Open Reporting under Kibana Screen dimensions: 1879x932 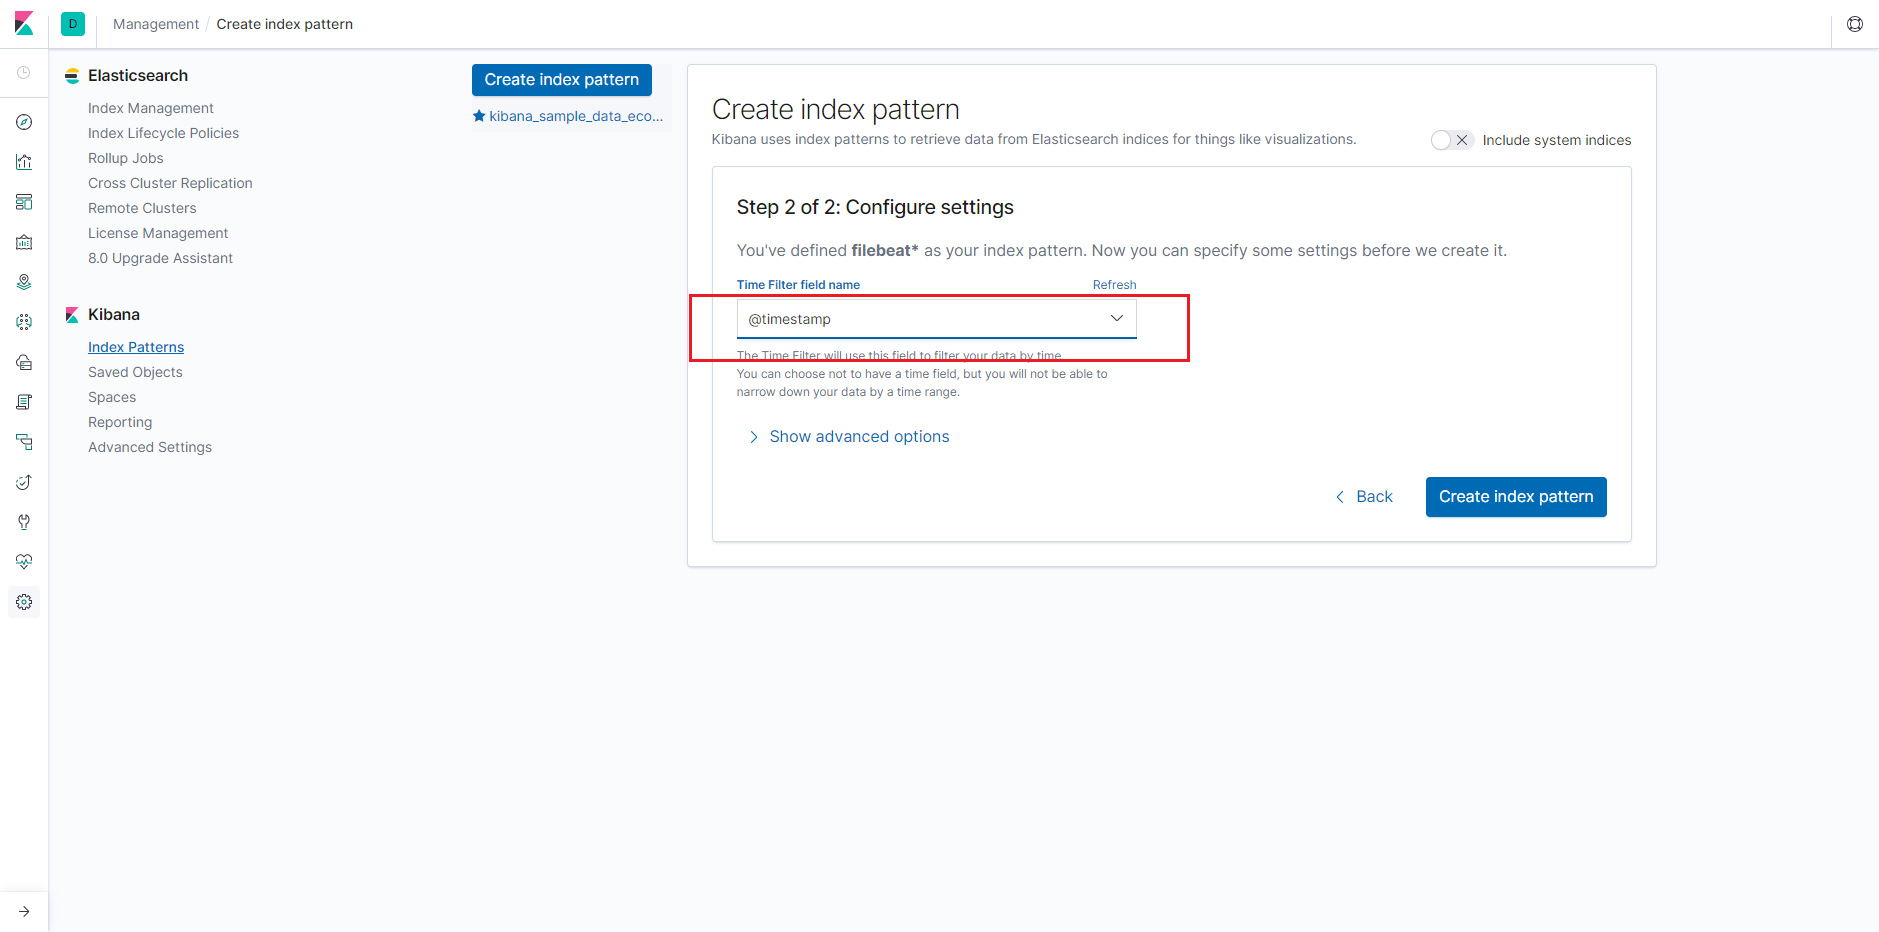click(x=120, y=422)
